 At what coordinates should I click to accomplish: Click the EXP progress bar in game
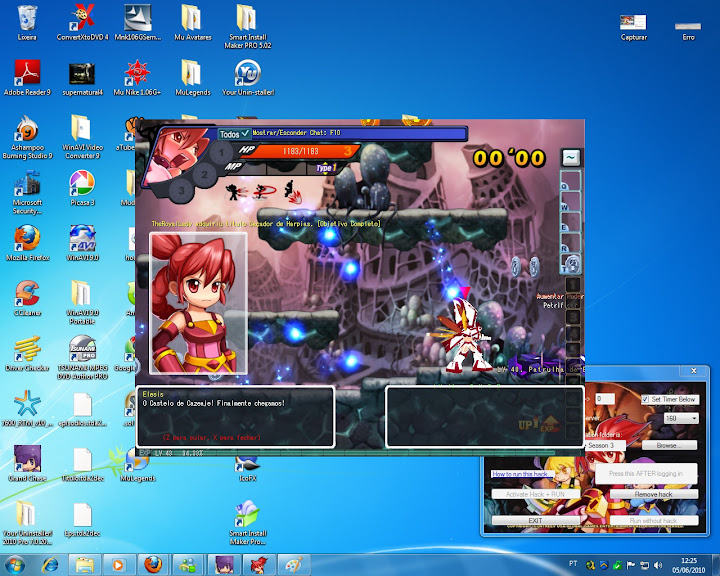coord(360,453)
